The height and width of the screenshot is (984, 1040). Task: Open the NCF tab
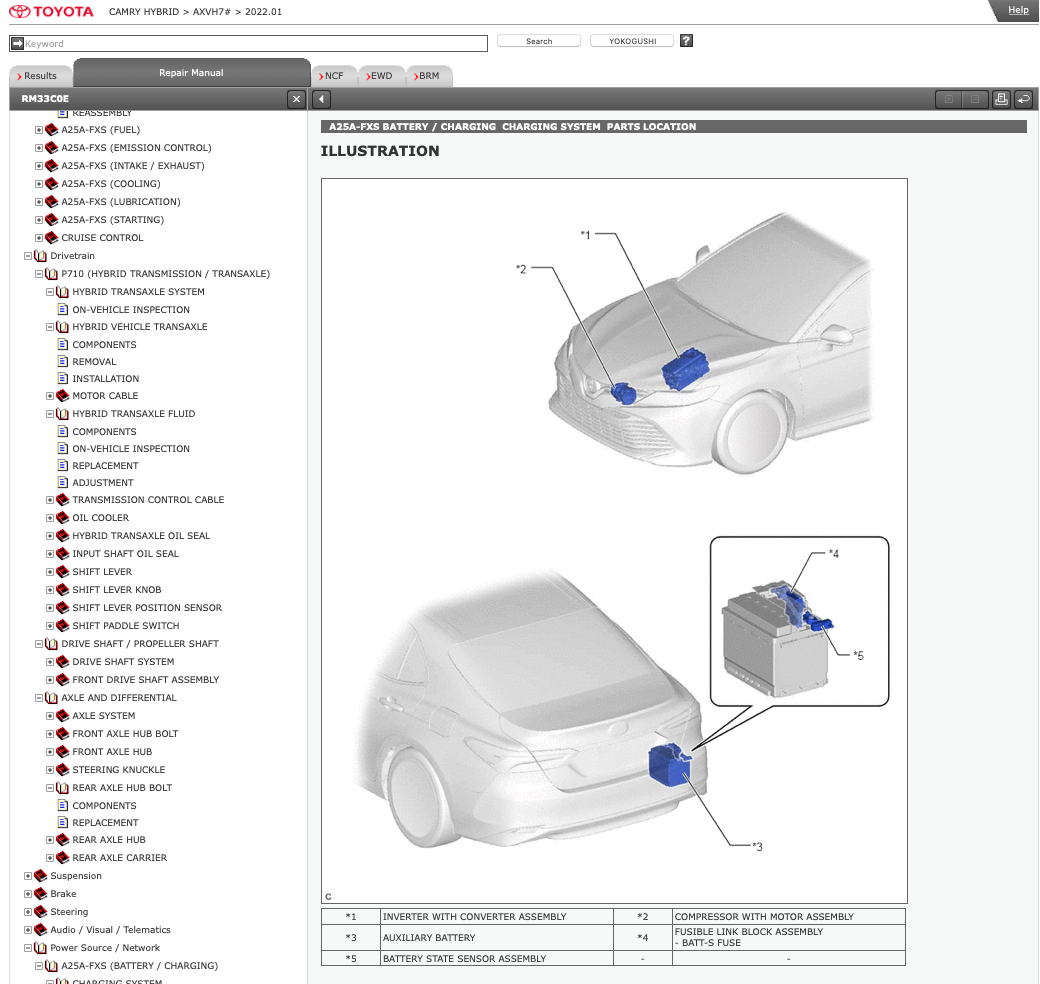[x=333, y=75]
